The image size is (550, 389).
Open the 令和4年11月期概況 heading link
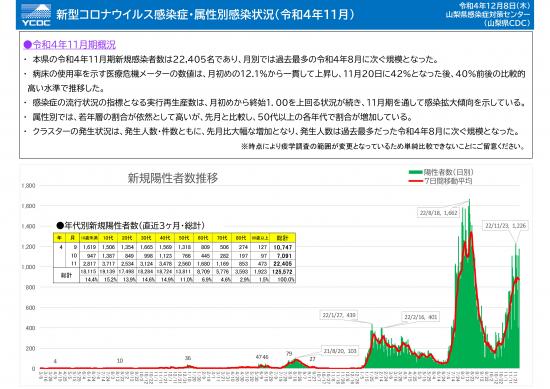point(69,45)
